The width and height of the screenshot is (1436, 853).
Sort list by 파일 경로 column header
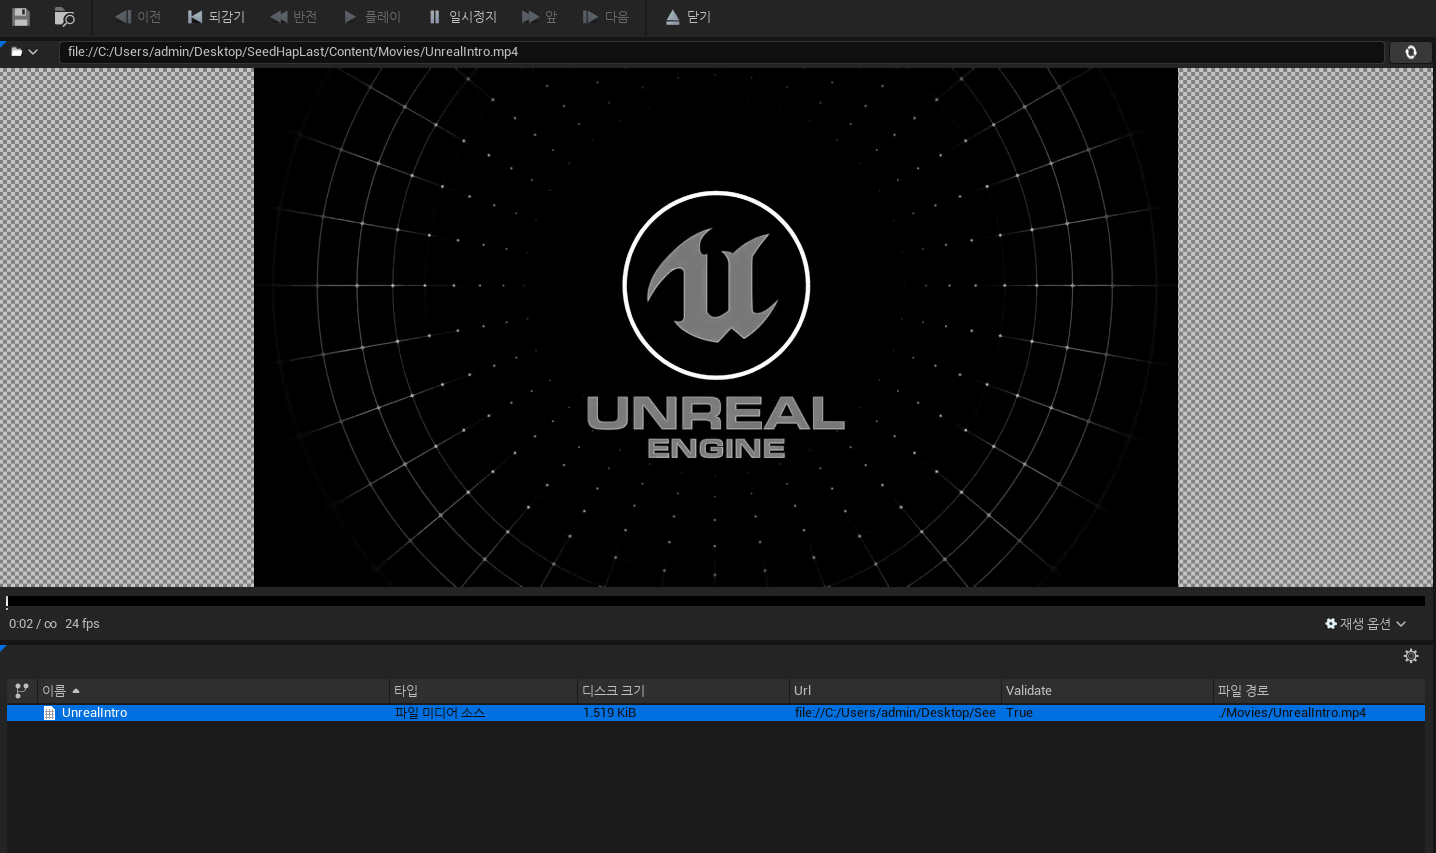pos(1320,691)
